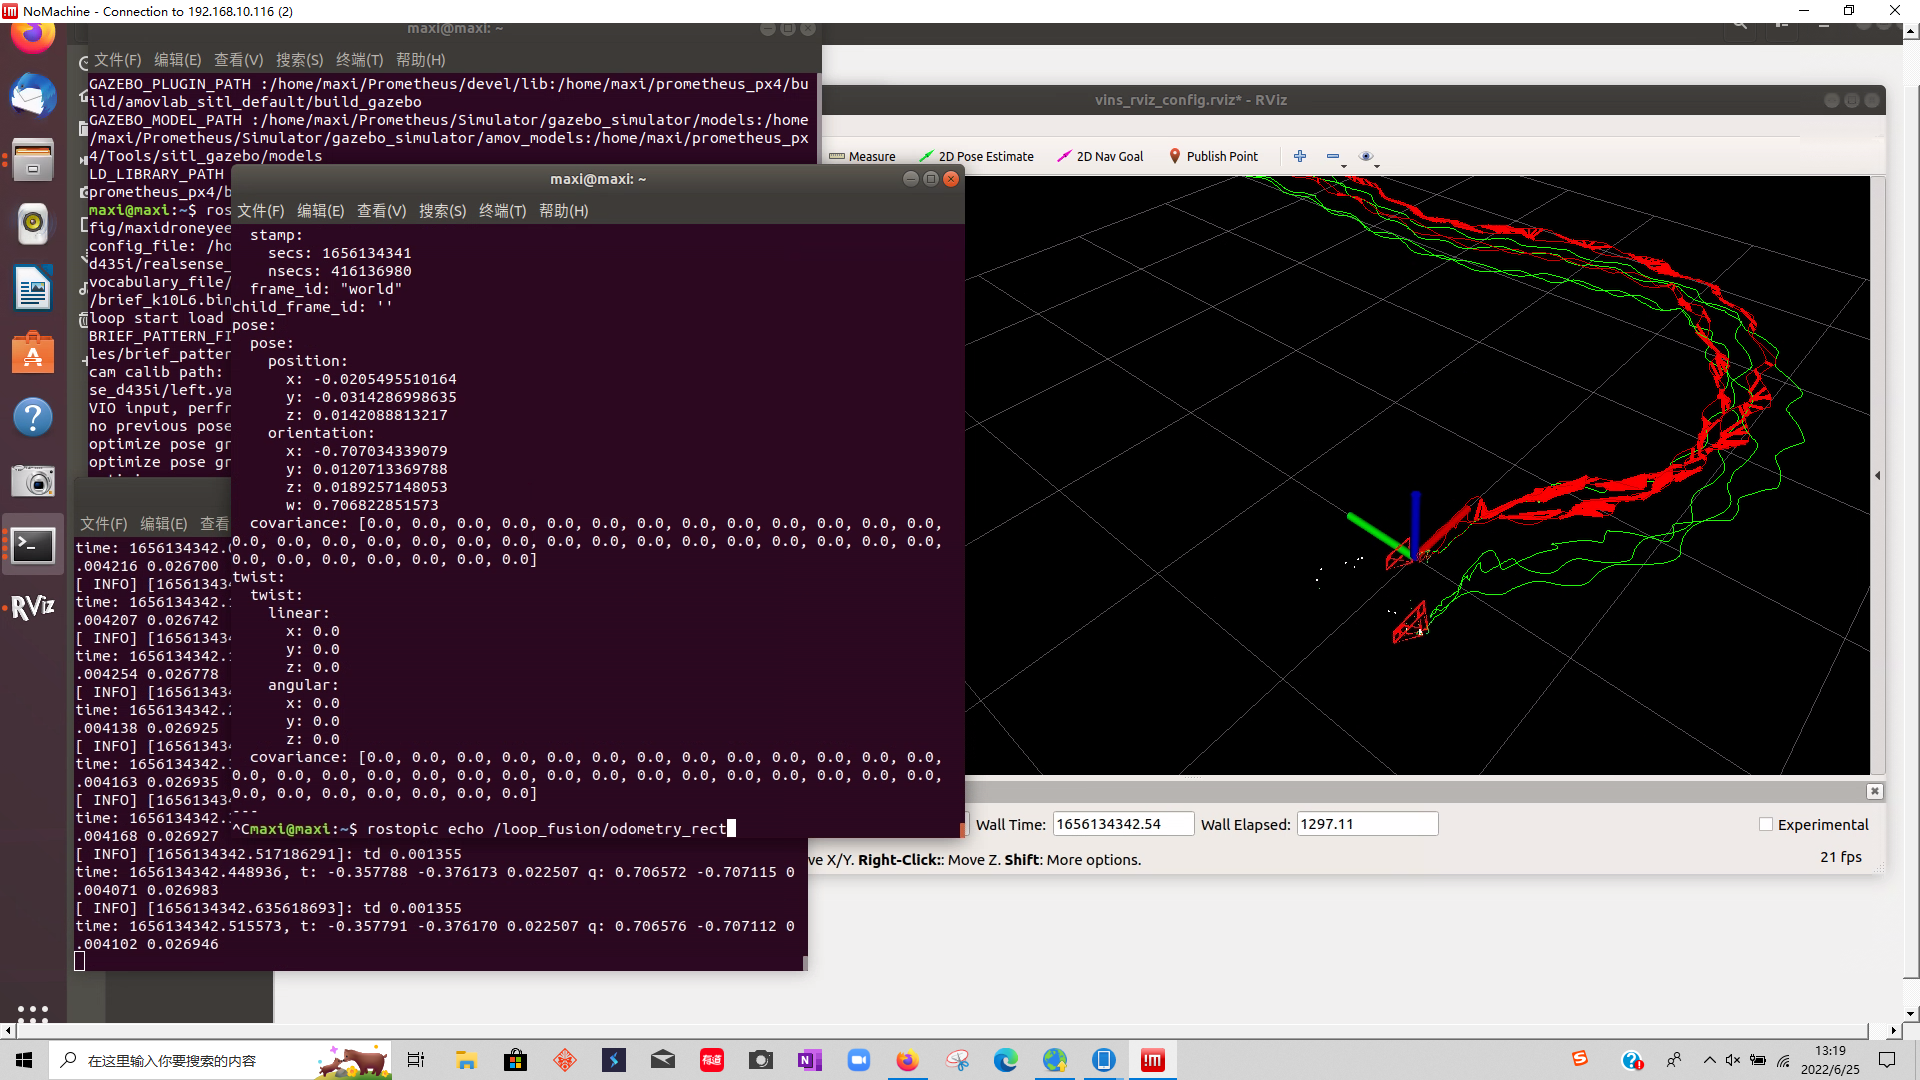Close the Time panel with its X button
The height and width of the screenshot is (1080, 1920).
[1874, 791]
